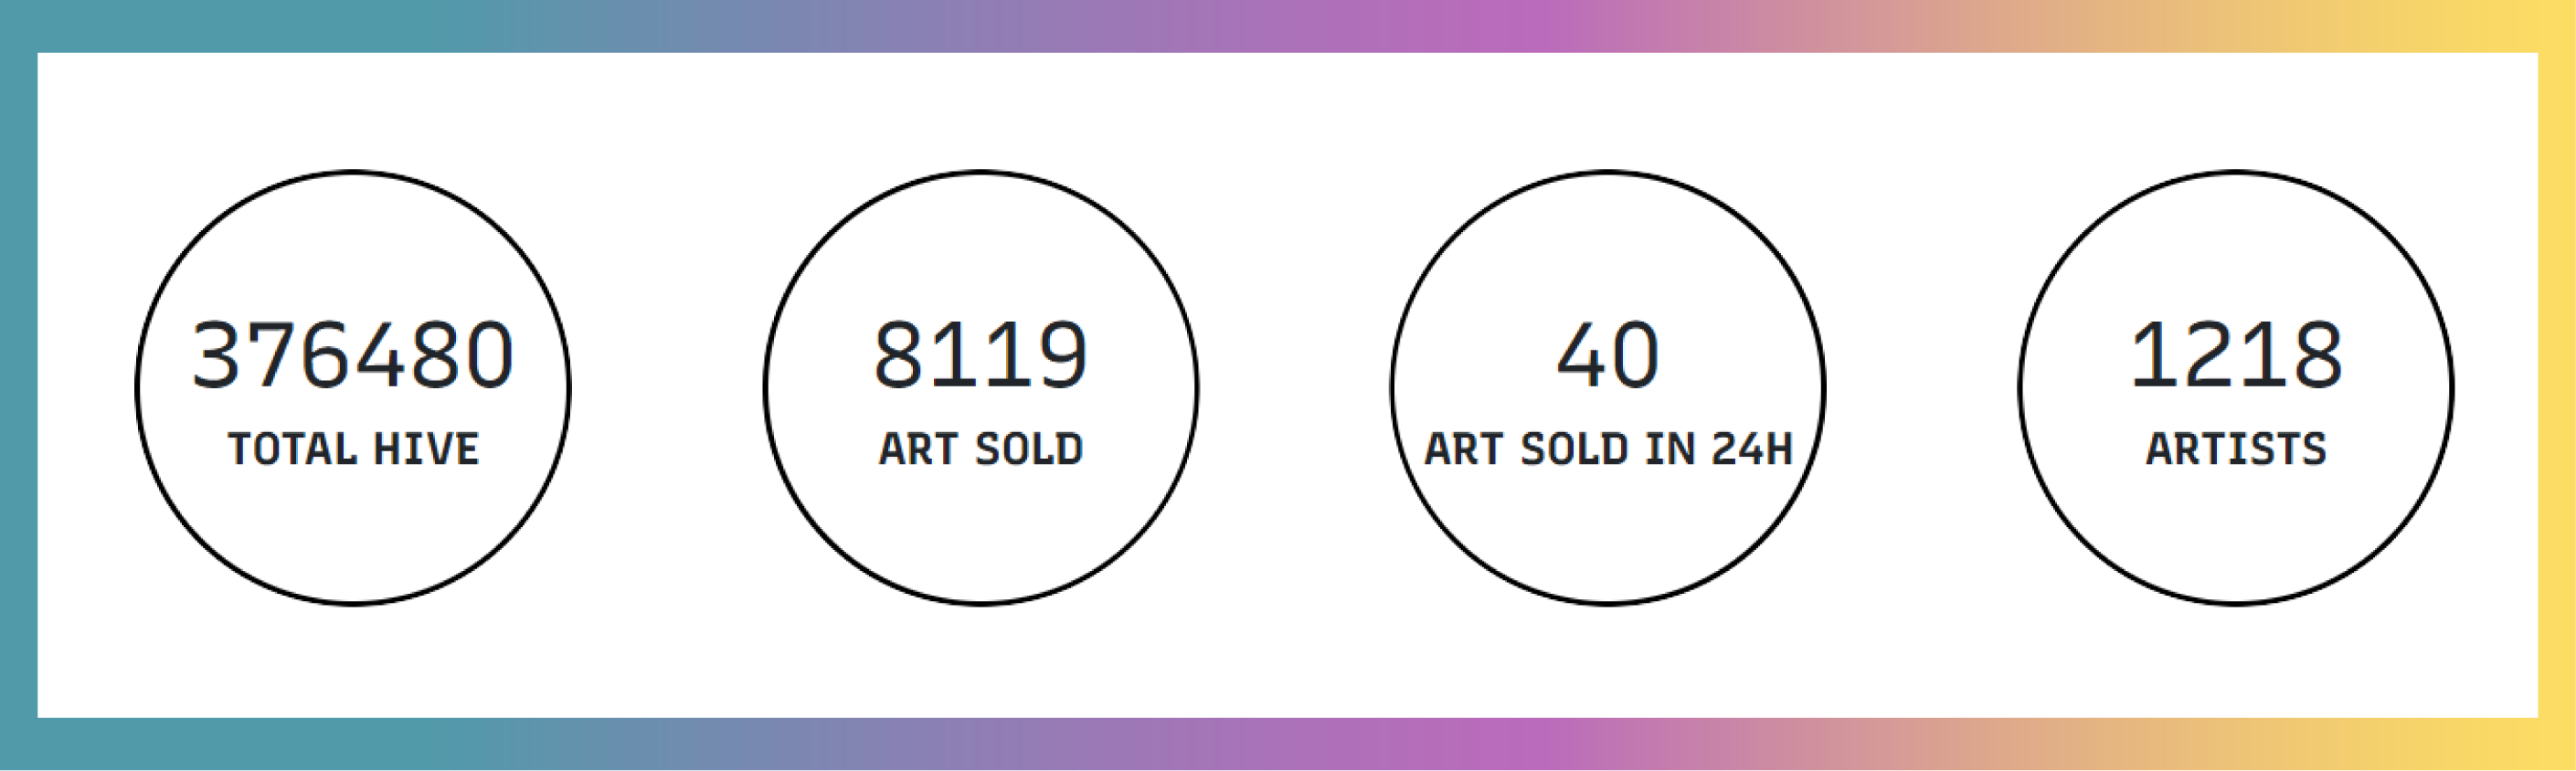Screen dimensions: 2576x771
Task: Click white space between Art Sold circles
Action: pyautogui.click(x=1295, y=387)
